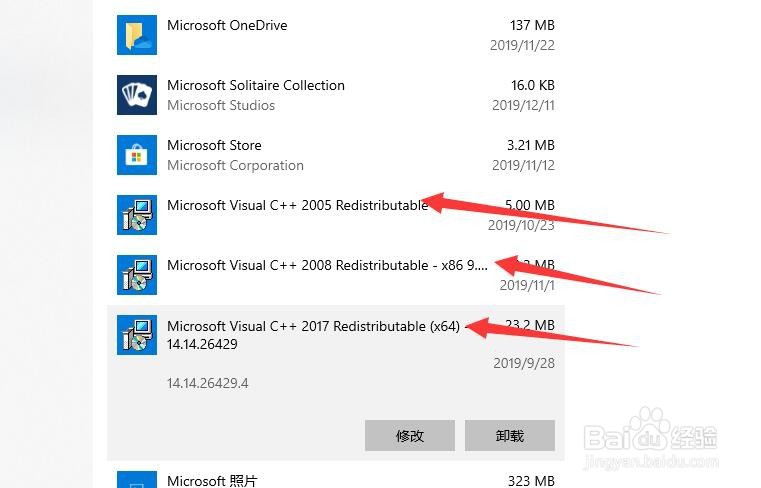Select the Microsoft Store entry name

coord(214,145)
